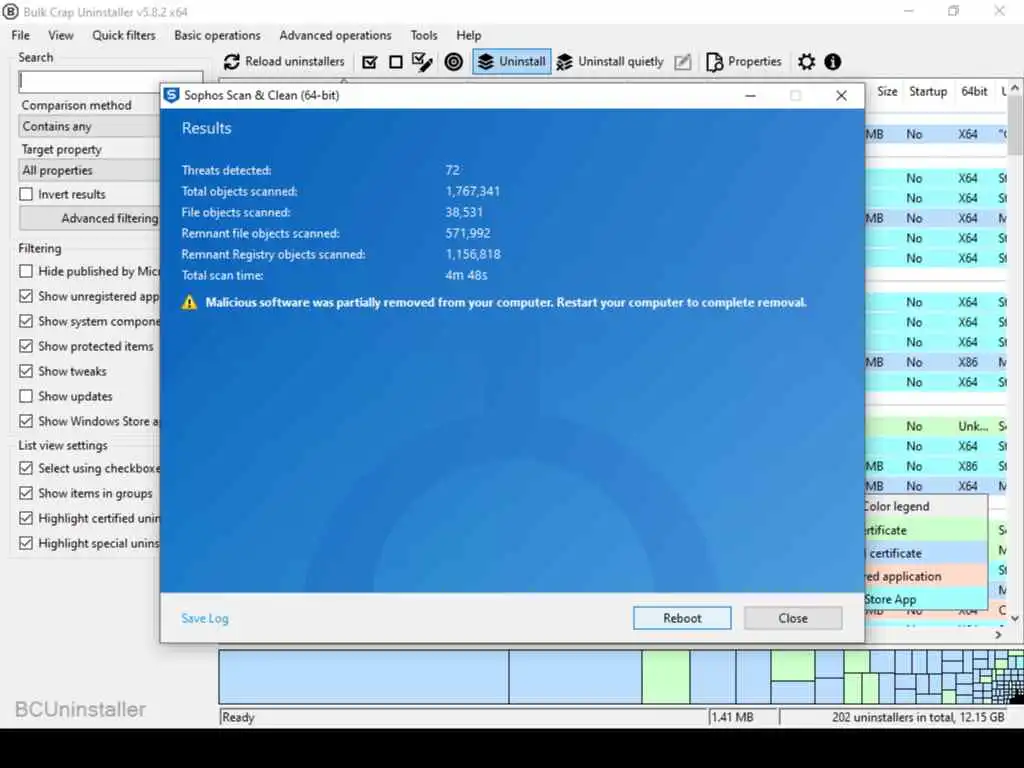Toggle Select using checkboxes option
1024x768 pixels.
(x=26, y=468)
